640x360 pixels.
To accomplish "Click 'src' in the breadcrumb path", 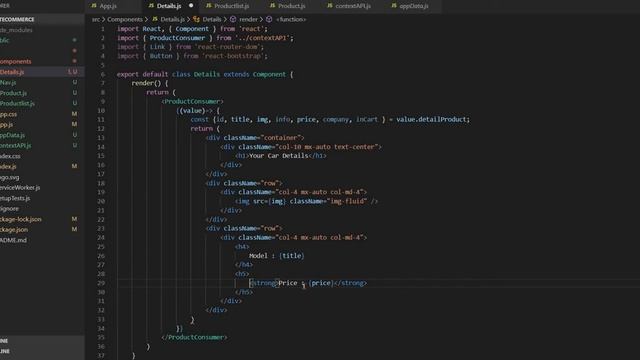I will pyautogui.click(x=96, y=19).
